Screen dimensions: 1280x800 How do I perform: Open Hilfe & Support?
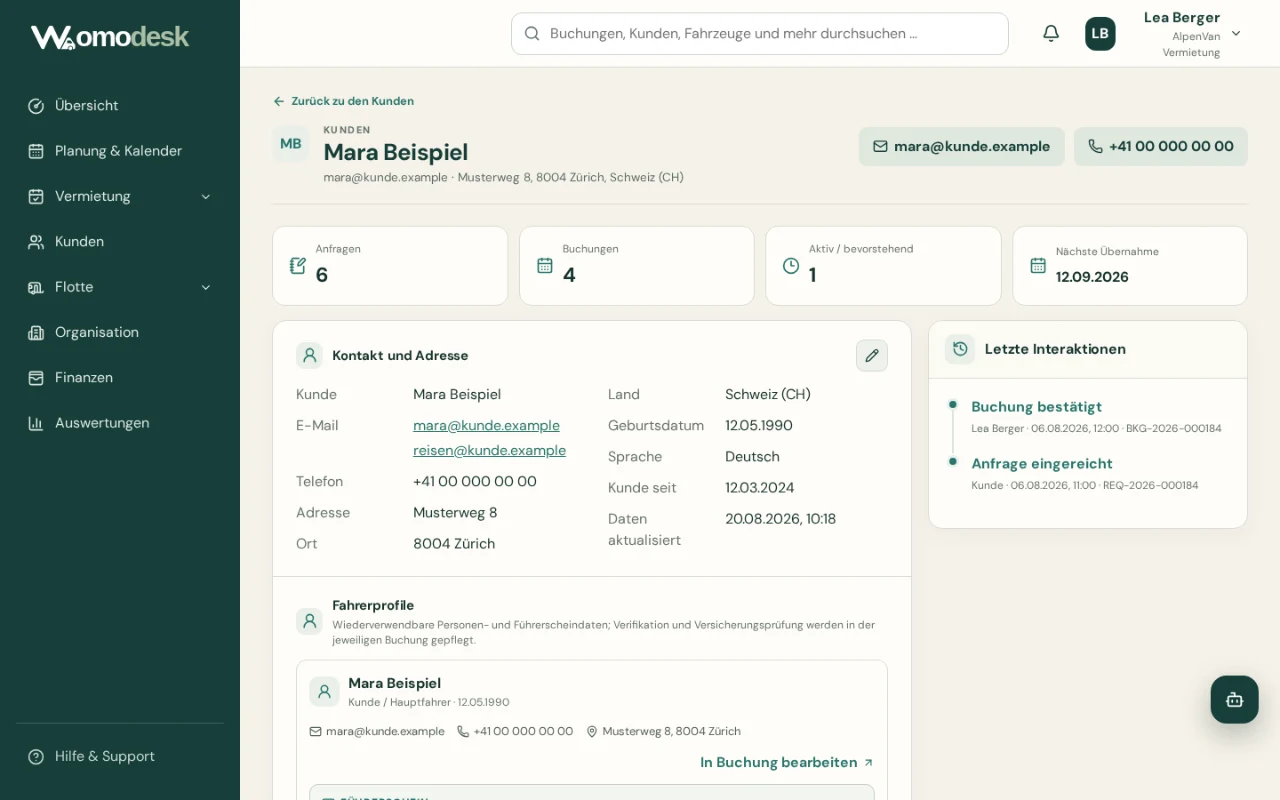[120, 756]
